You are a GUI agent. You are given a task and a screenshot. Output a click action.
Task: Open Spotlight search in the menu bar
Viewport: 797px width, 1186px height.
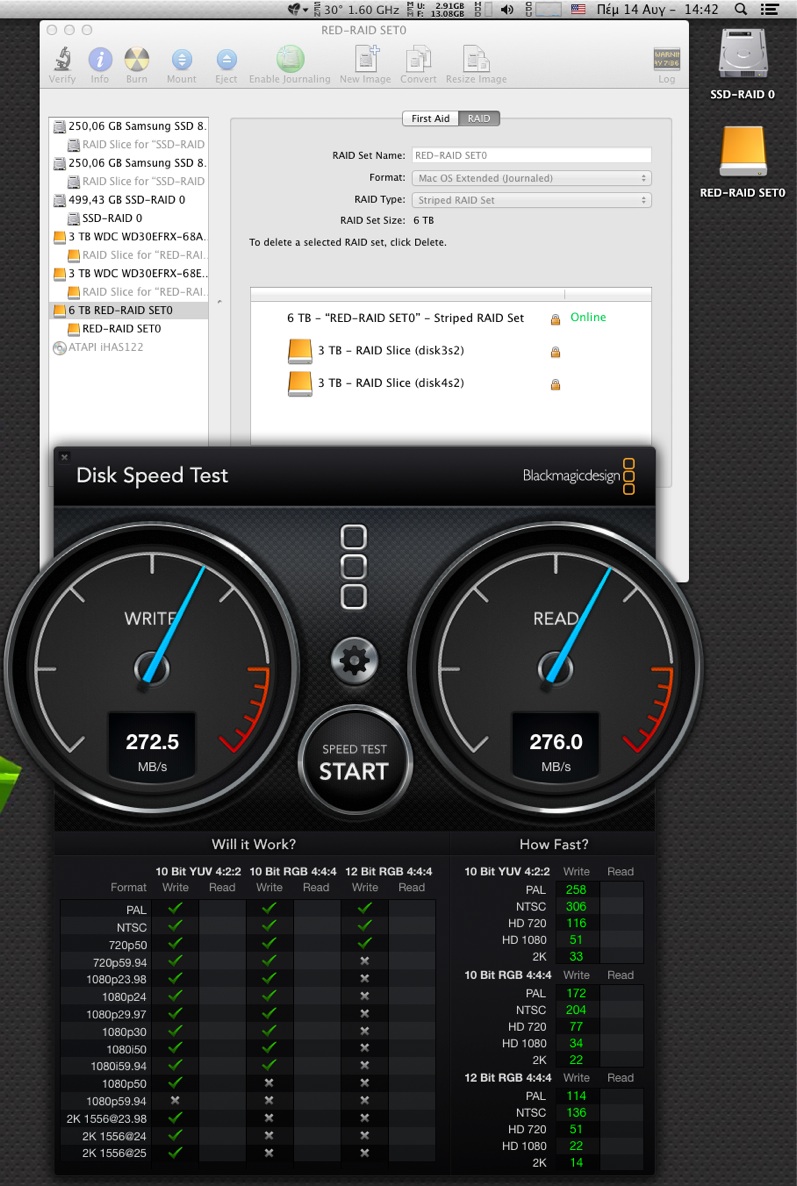tap(741, 9)
